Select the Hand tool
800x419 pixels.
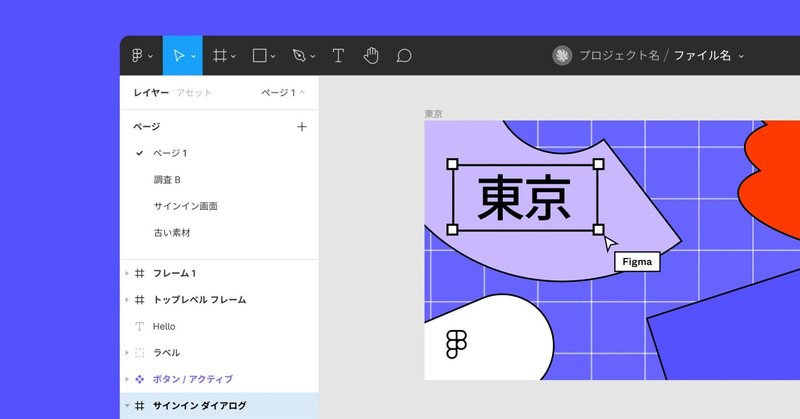(371, 55)
